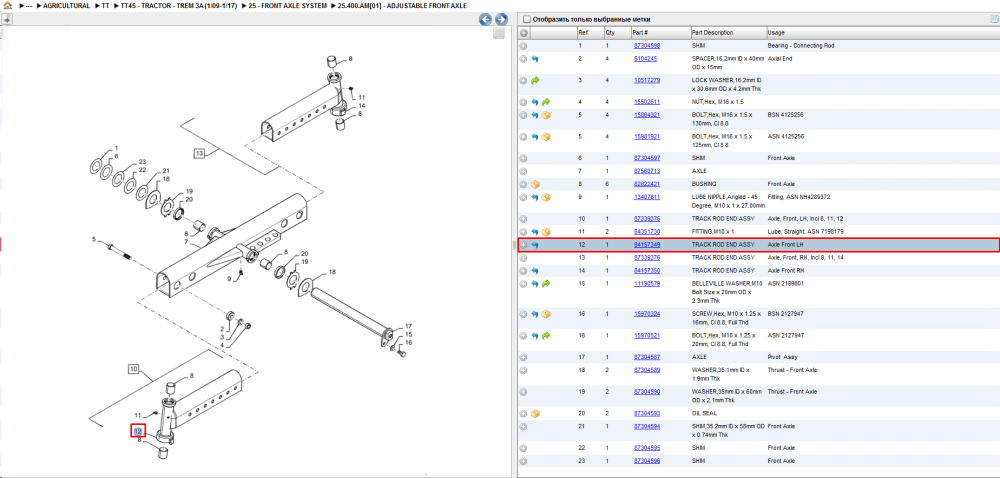Screen dimensions: 1000x478
Task: Select gray circle marker for AXLE 87304587
Action: tap(524, 358)
